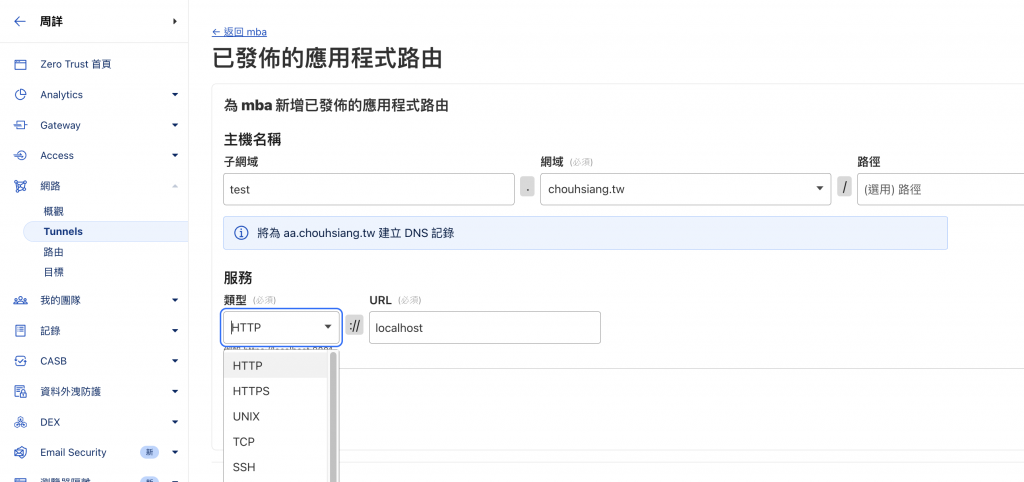
Task: Expand the Email Security chevron
Action: (x=175, y=453)
